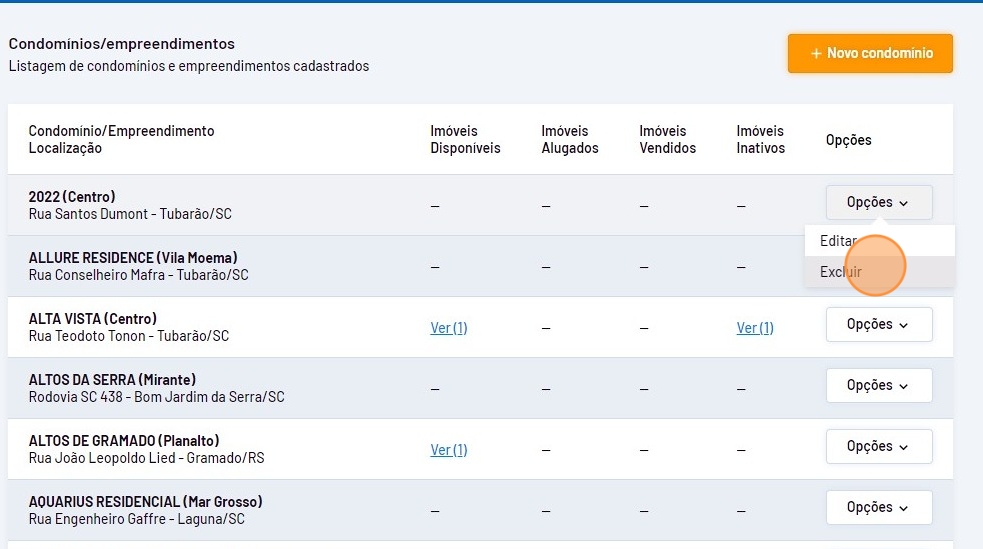Open ALTA VISTA available properties Ver (1) link

(449, 328)
